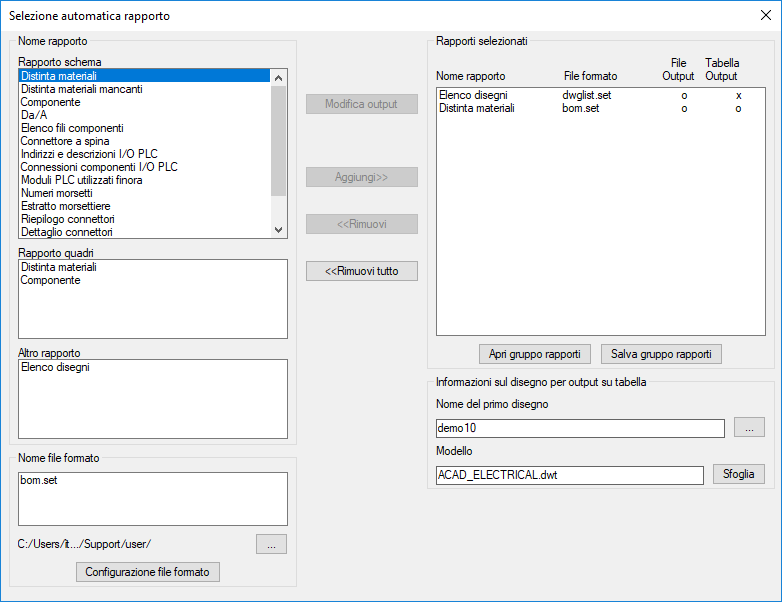
Task: Click the Modello template field
Action: pyautogui.click(x=569, y=475)
